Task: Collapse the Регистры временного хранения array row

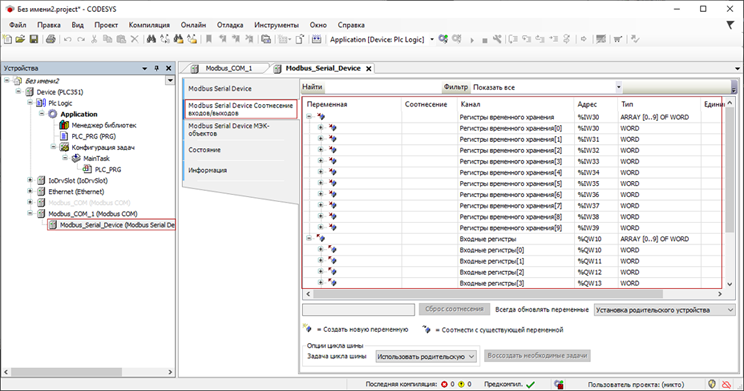Action: click(309, 116)
